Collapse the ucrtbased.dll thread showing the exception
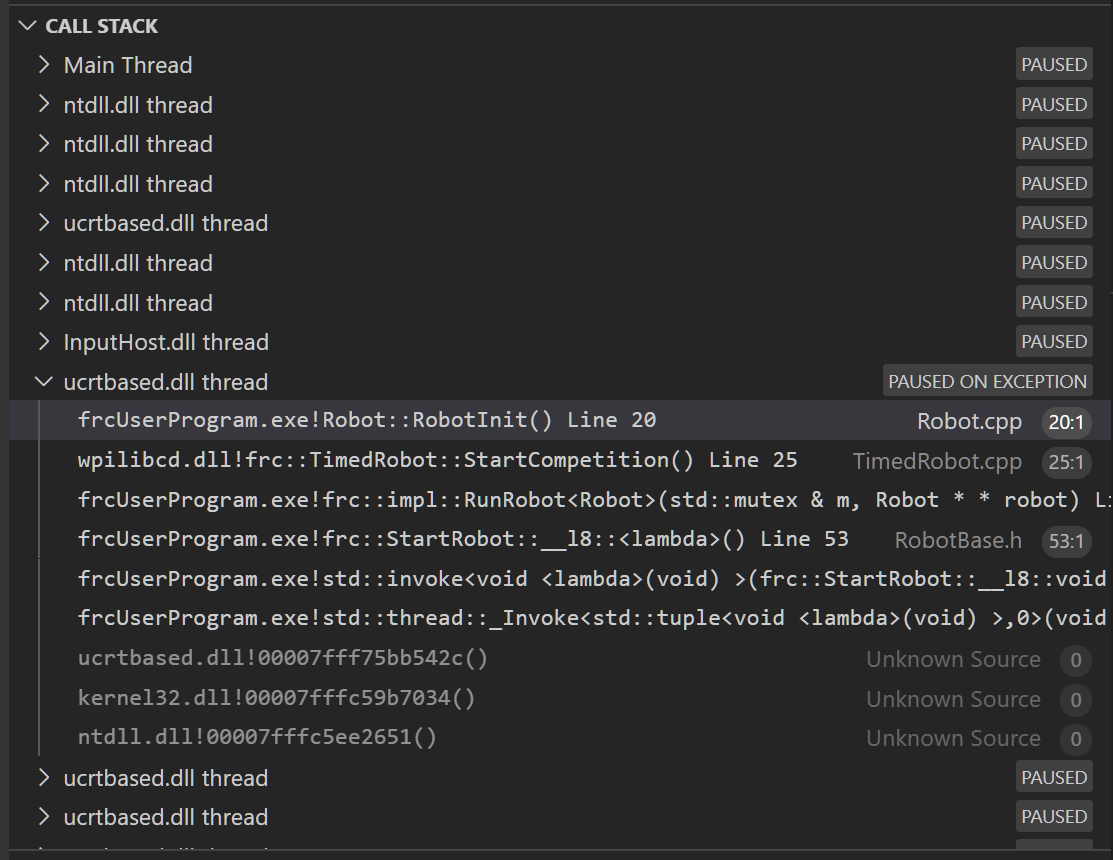The width and height of the screenshot is (1113, 860). 43,381
